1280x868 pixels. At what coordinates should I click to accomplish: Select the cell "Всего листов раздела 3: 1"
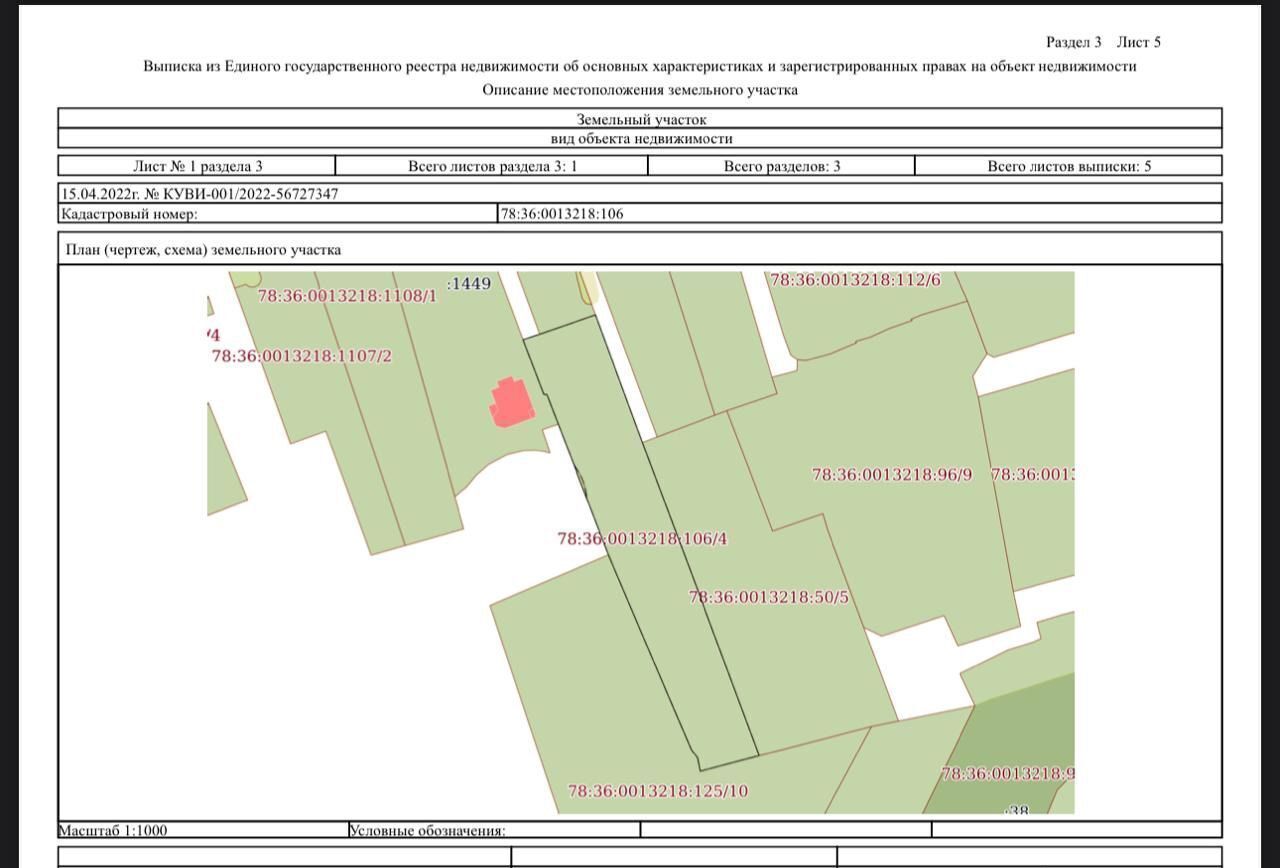[x=492, y=166]
